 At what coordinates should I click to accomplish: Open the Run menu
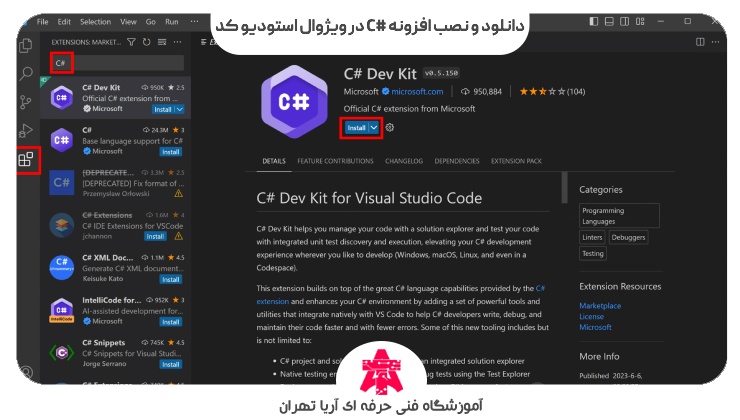click(x=172, y=22)
